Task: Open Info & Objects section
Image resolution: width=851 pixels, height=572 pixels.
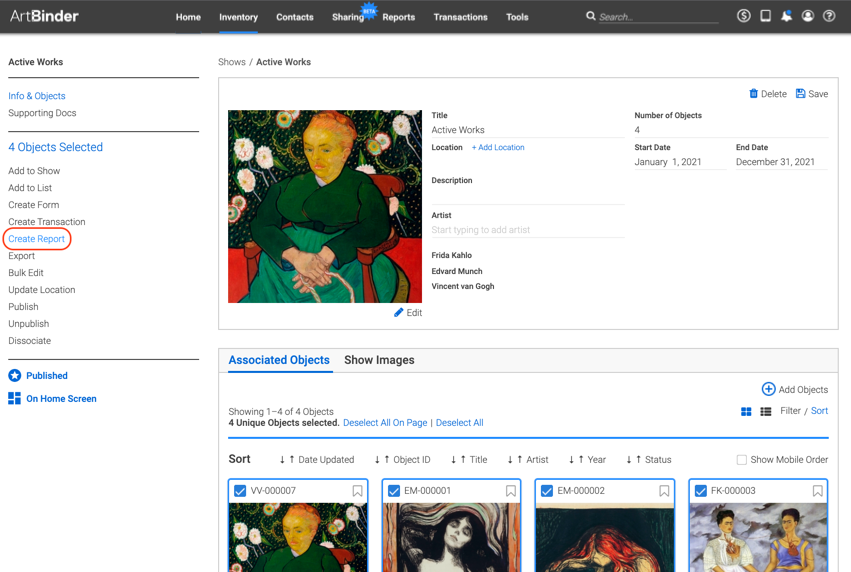Action: pyautogui.click(x=37, y=96)
